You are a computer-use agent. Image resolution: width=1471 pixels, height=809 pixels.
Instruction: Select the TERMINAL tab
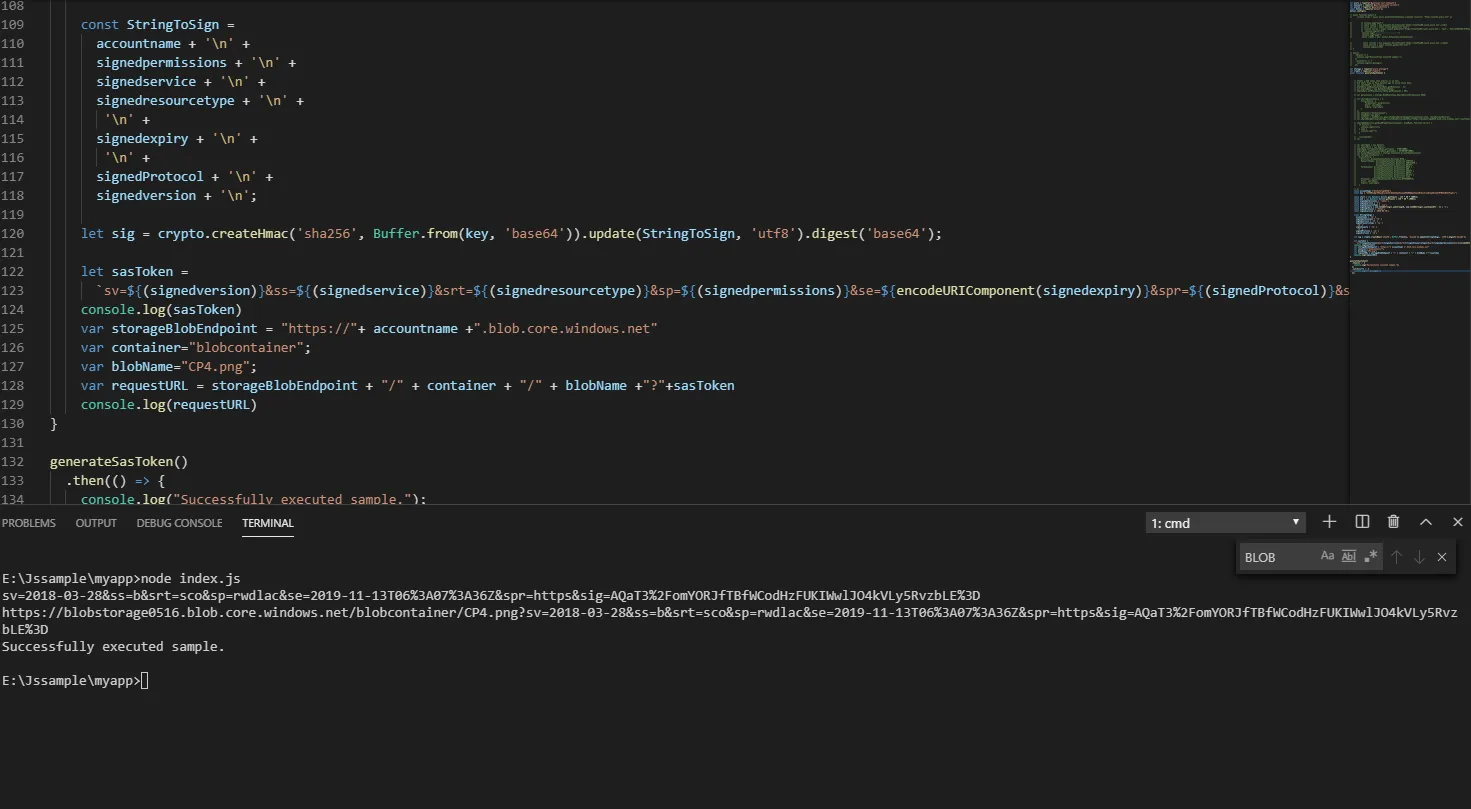(x=268, y=523)
